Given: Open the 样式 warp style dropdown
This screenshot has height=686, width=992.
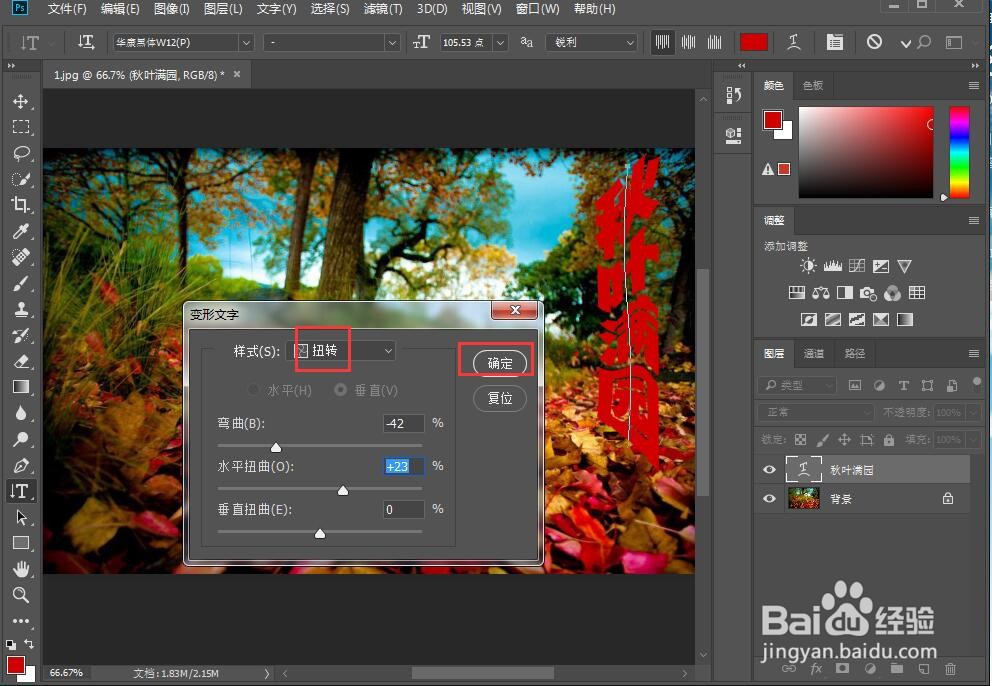Looking at the screenshot, I should (341, 351).
